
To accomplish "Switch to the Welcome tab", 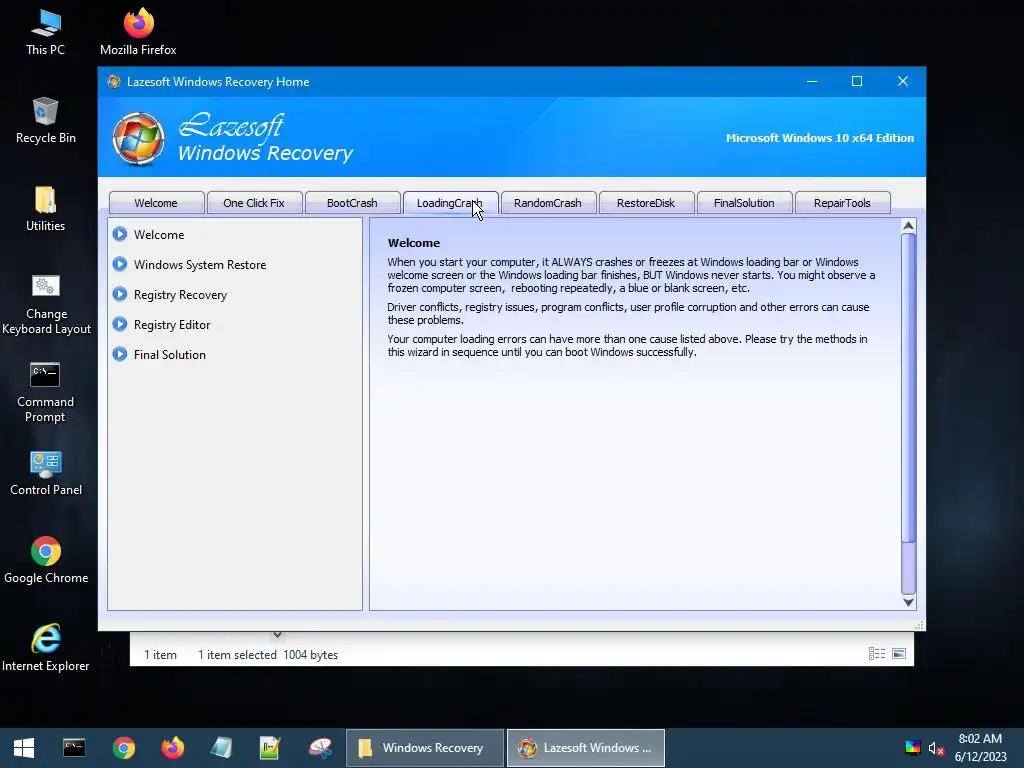I will point(156,203).
